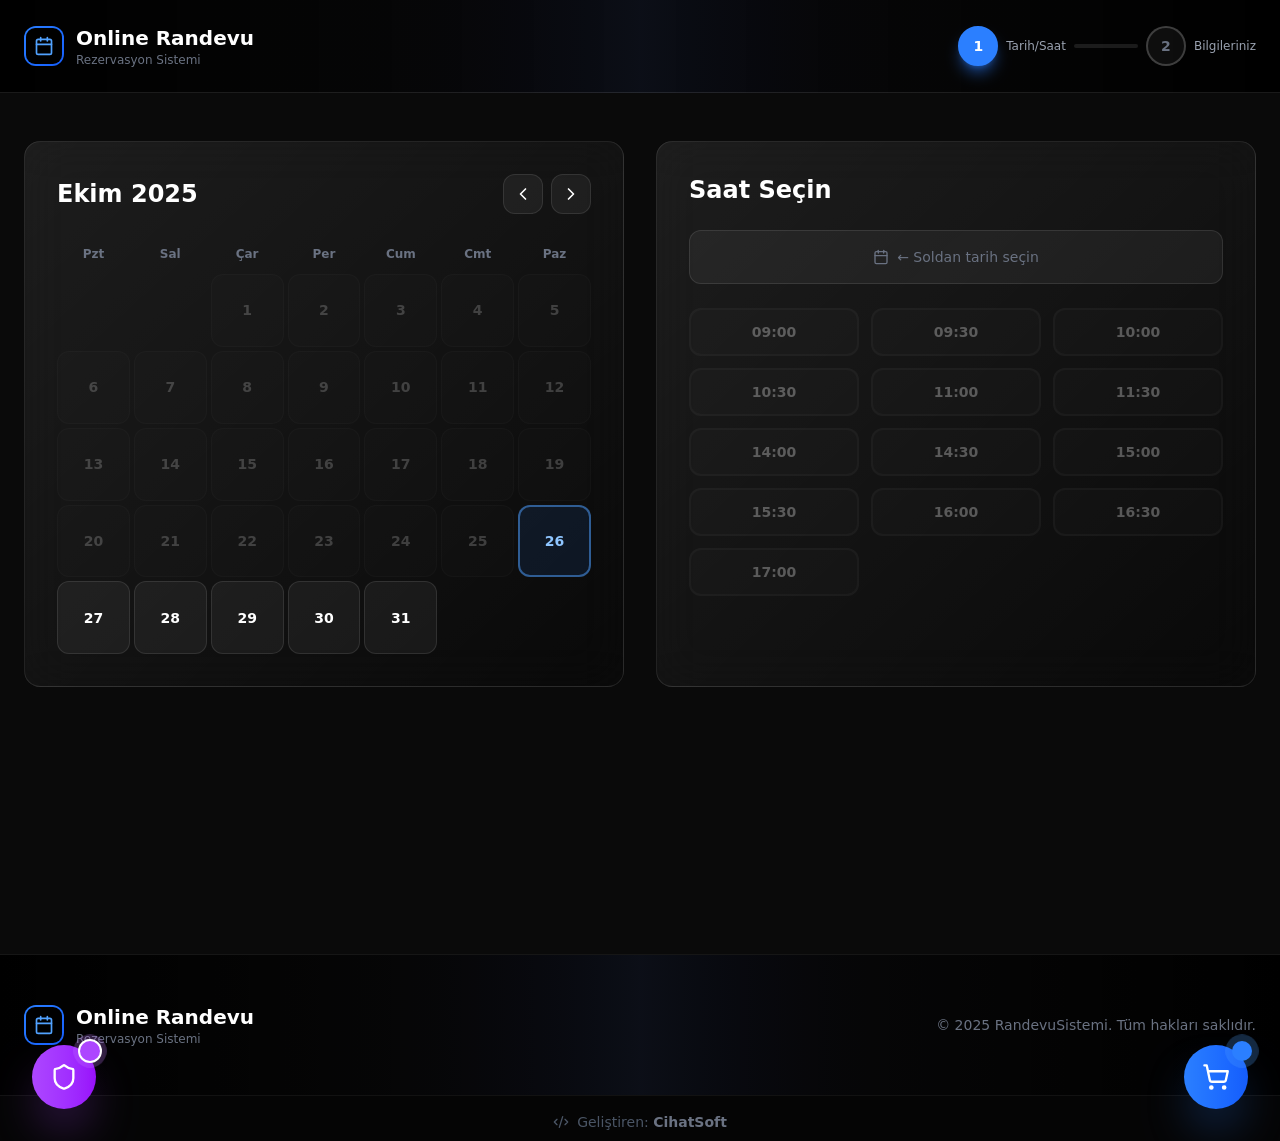Select step 1 Tarih/Saat indicator

[x=978, y=46]
